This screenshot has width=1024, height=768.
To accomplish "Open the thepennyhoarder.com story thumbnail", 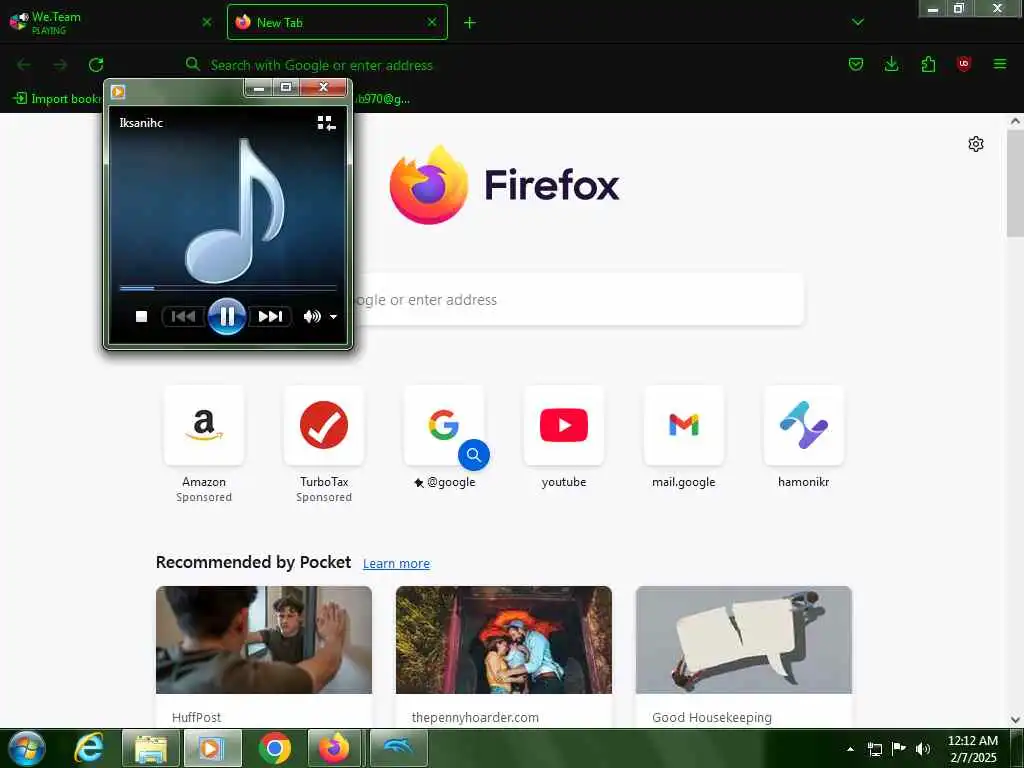I will pos(504,640).
